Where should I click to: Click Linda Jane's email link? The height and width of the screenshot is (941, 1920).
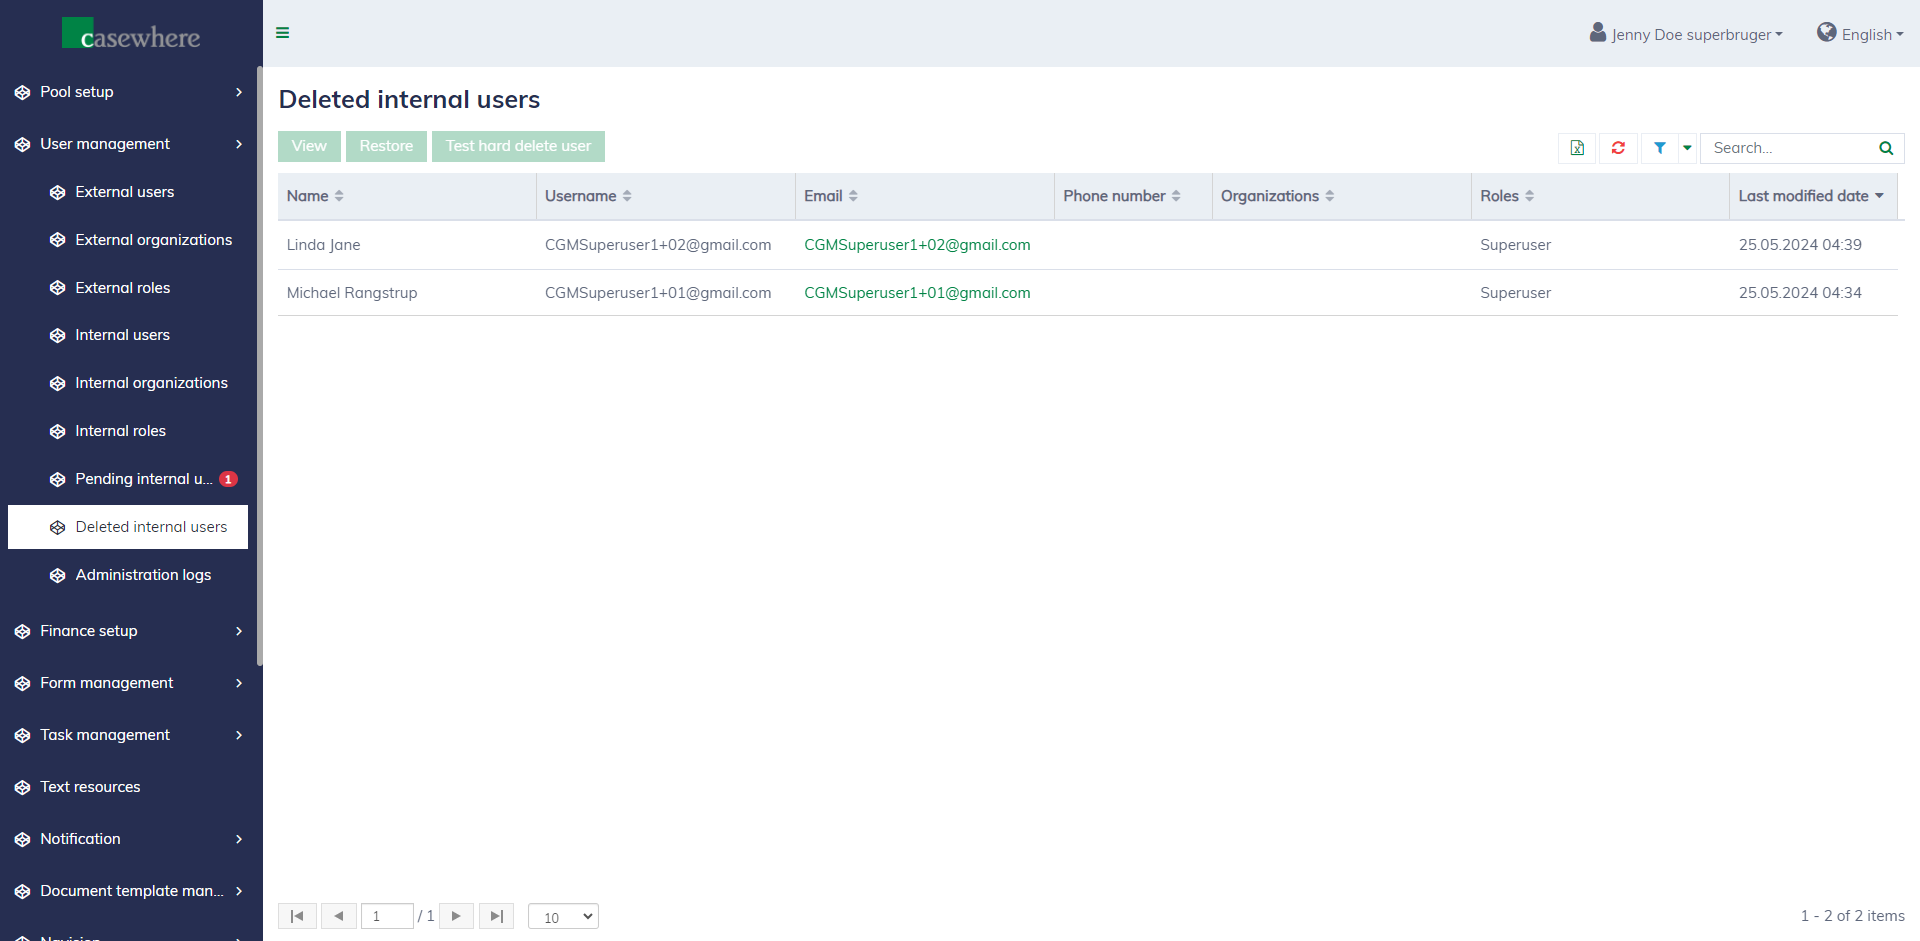click(x=917, y=245)
